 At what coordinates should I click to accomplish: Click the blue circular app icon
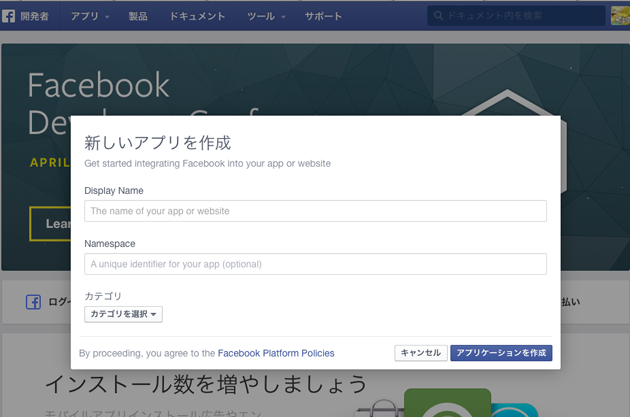click(522, 406)
